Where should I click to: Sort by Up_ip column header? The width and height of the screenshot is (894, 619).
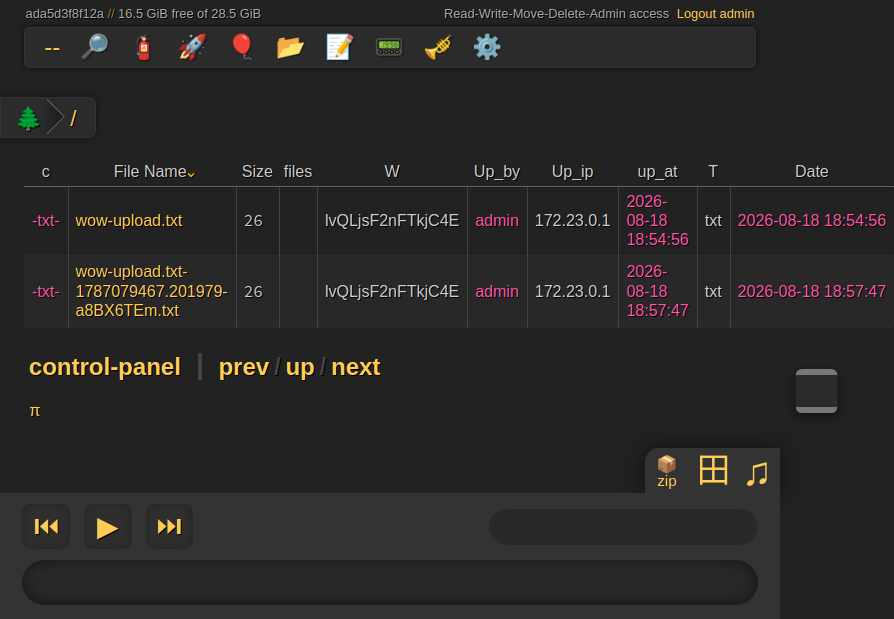(572, 172)
